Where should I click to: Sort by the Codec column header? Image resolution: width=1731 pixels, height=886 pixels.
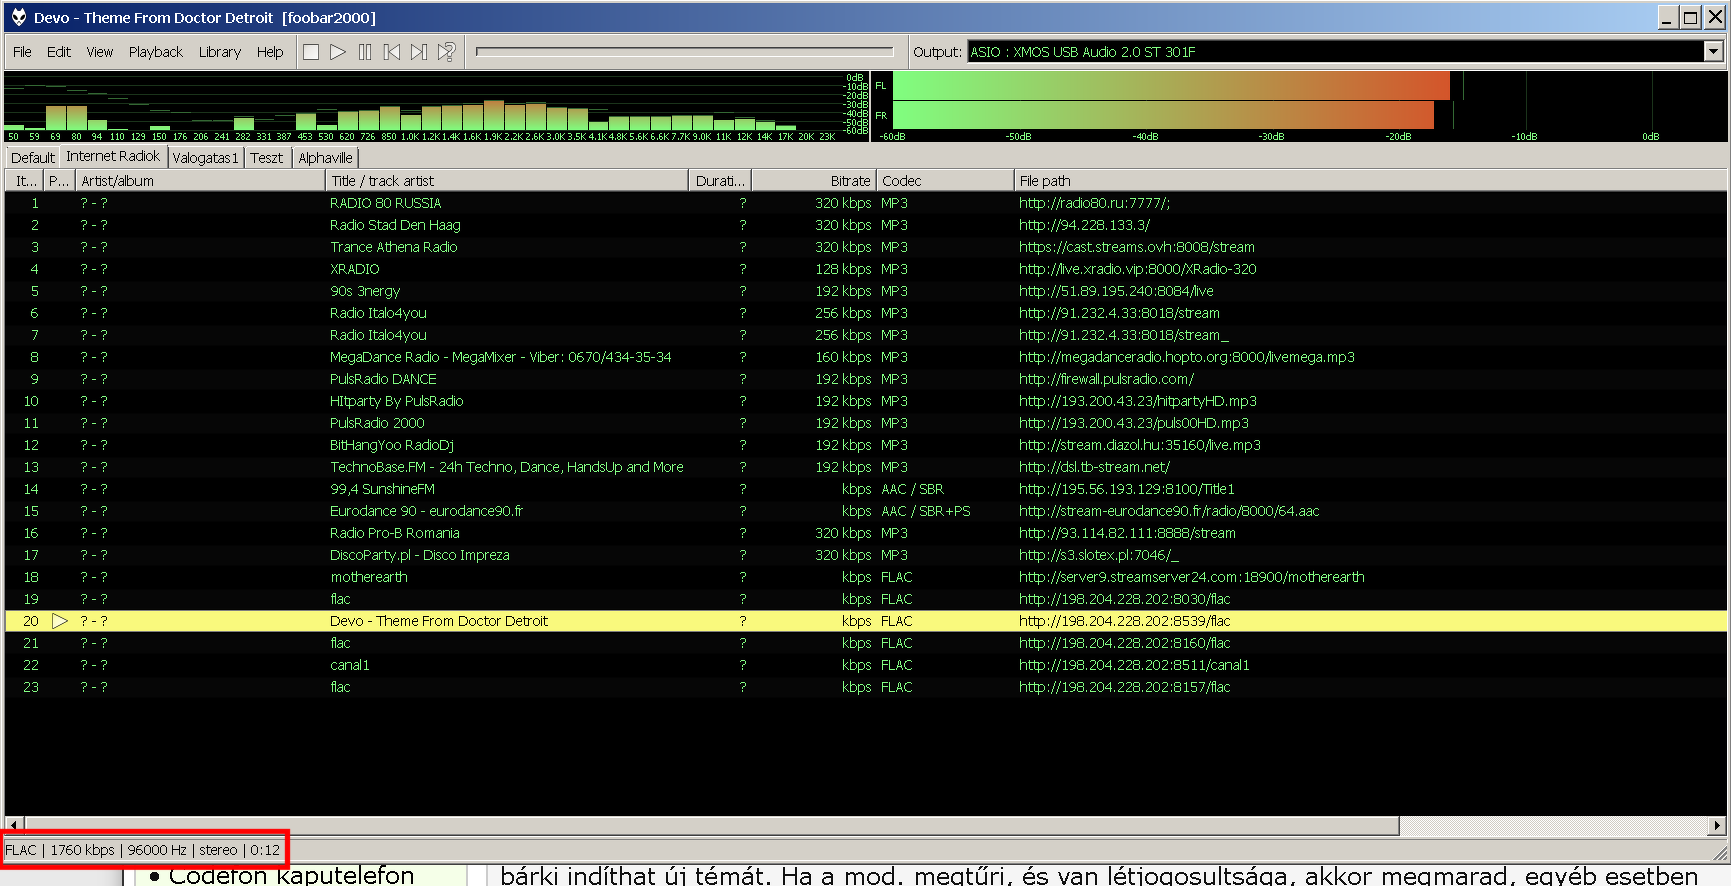point(946,181)
